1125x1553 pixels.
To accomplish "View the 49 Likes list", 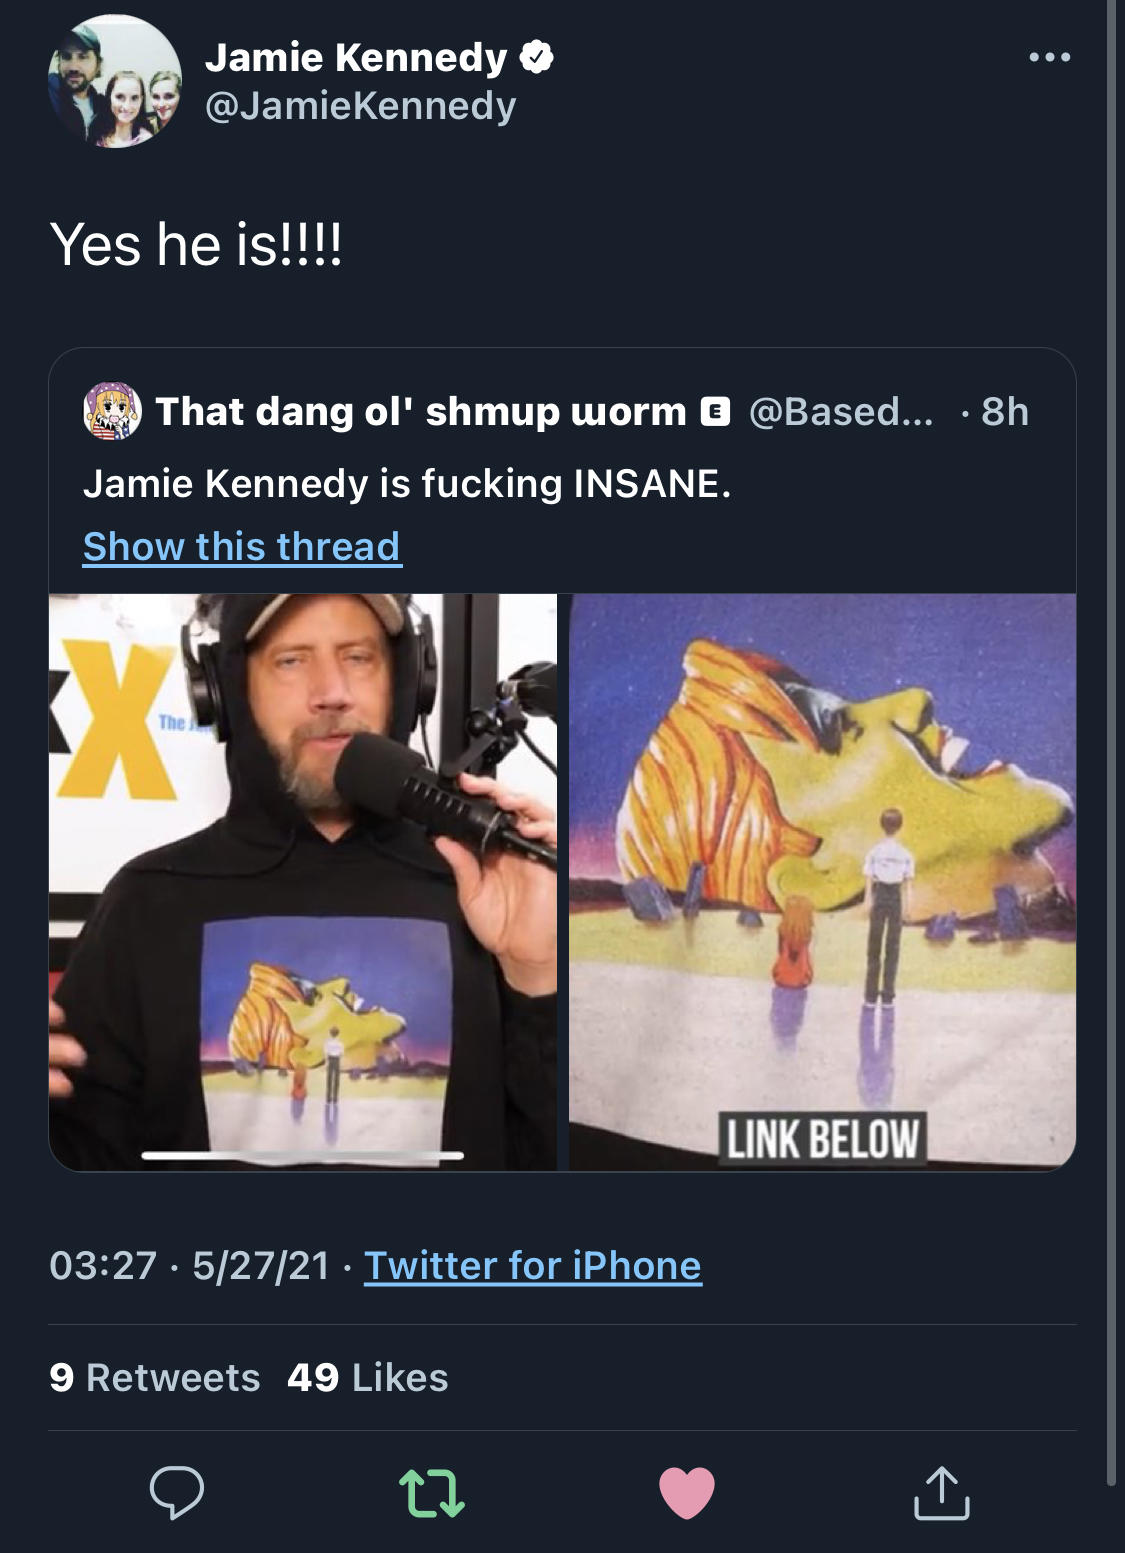I will 367,1378.
